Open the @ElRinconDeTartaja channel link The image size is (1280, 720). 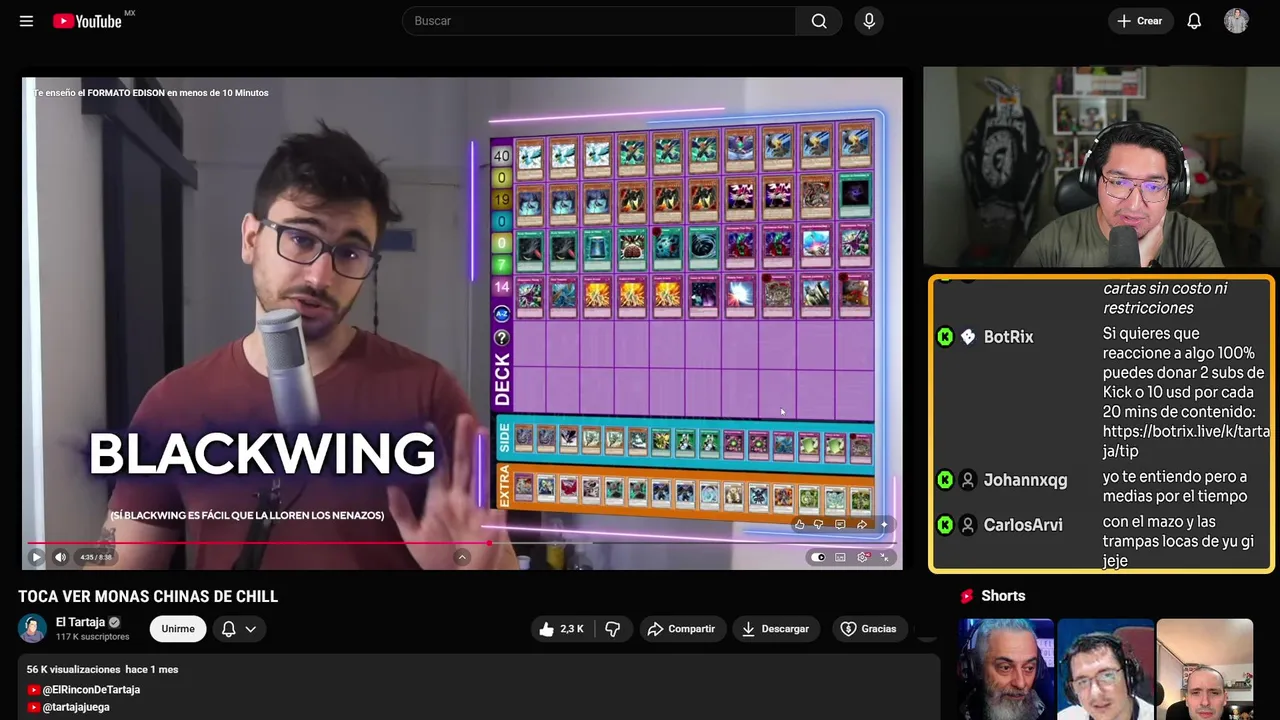pos(91,689)
